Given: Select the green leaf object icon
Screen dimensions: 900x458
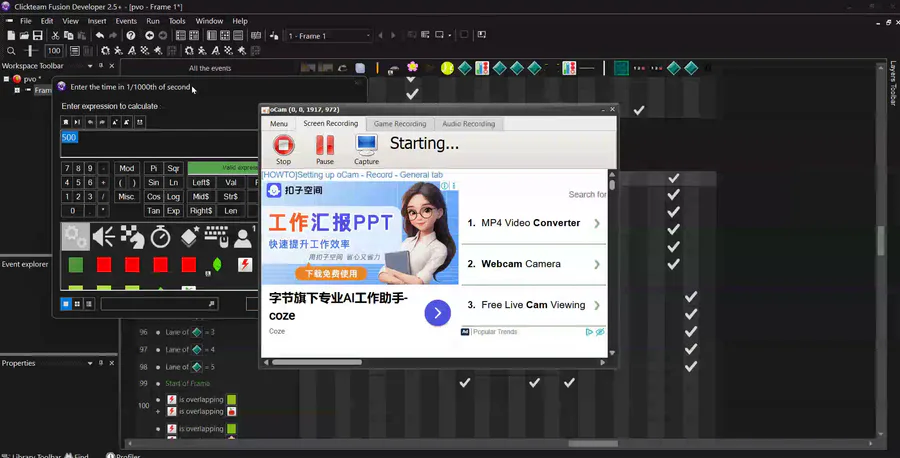Looking at the screenshot, I should tap(217, 265).
